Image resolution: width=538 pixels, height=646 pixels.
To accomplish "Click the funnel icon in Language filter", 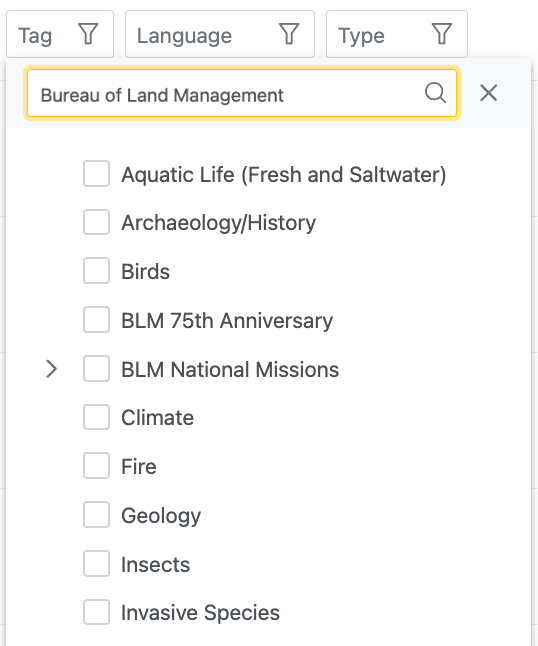I will click(289, 34).
